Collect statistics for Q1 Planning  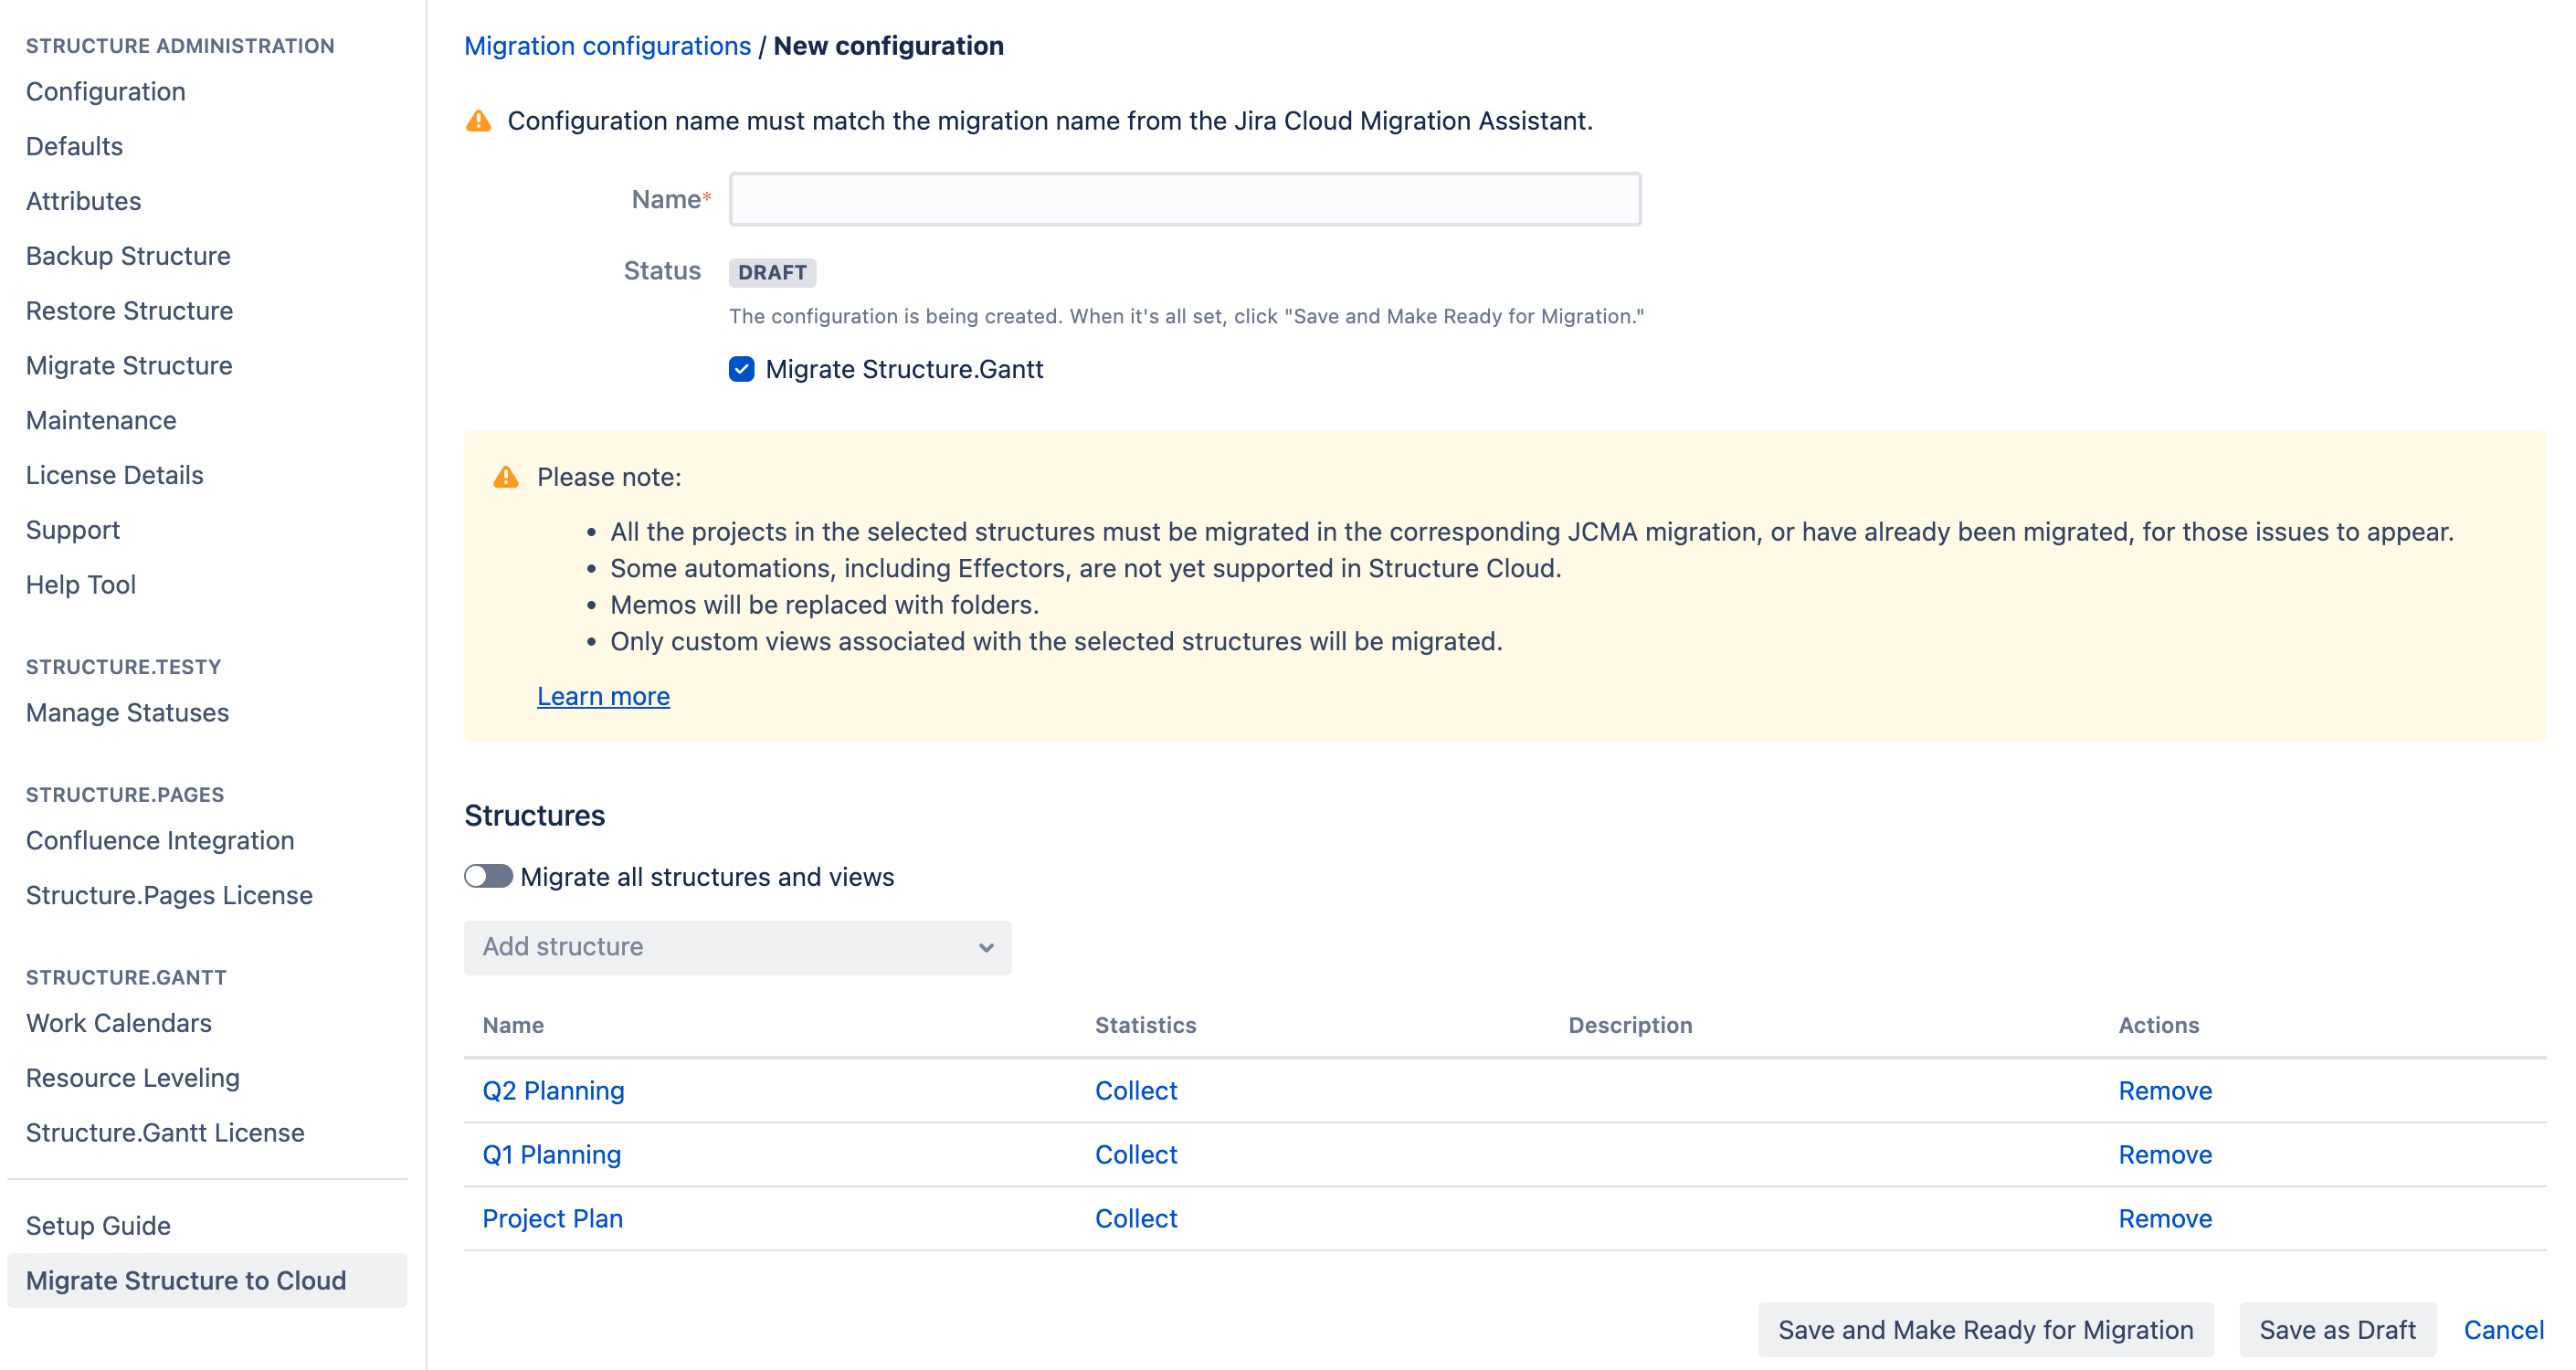coord(1135,1155)
